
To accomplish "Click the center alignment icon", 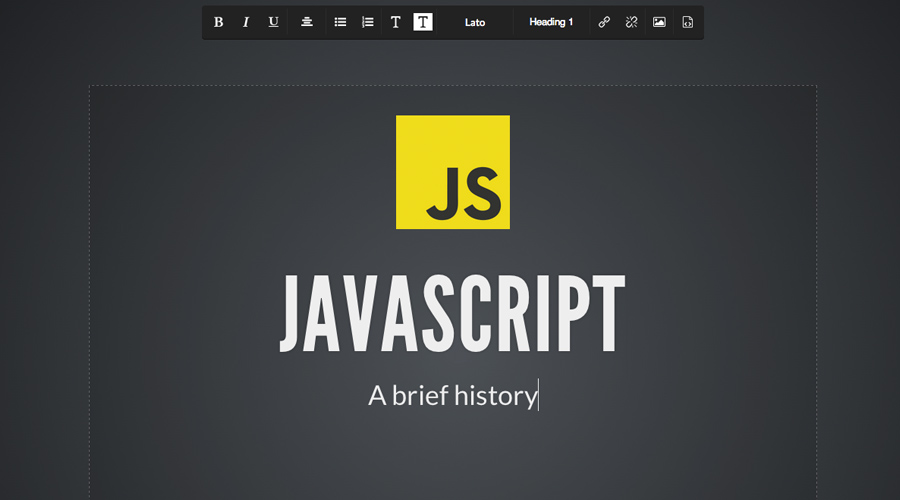I will click(307, 22).
